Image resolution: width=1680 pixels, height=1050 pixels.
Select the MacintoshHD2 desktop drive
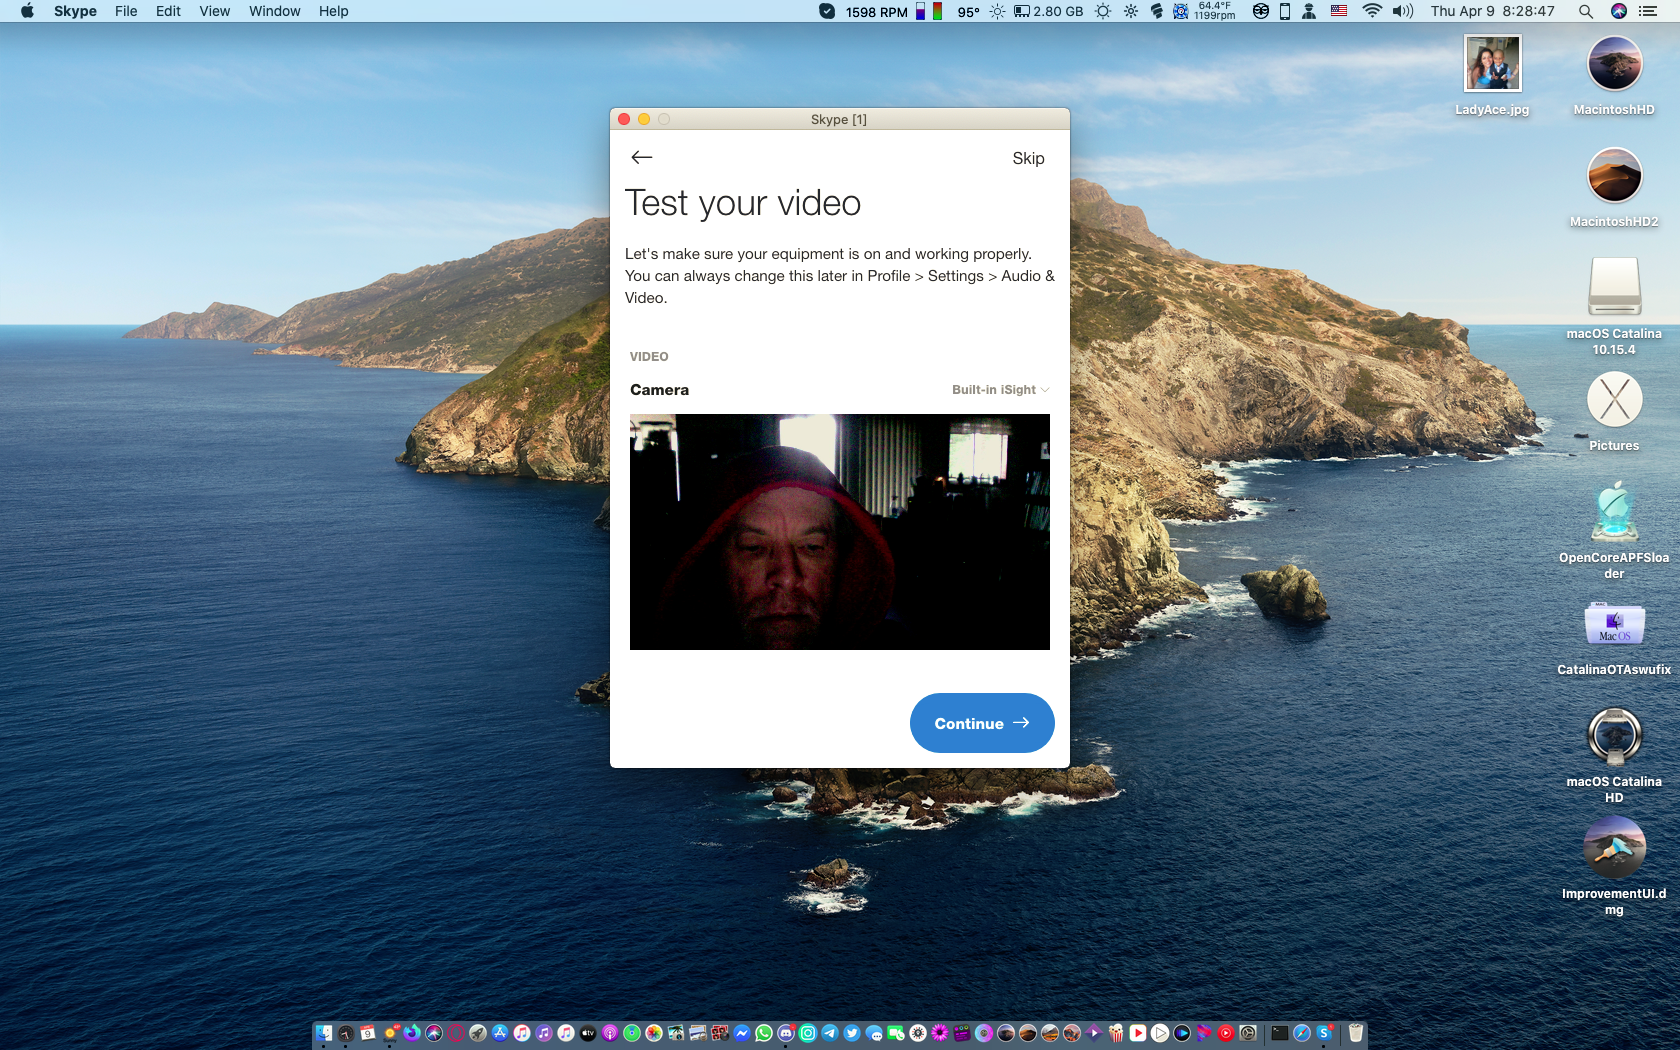coord(1614,188)
